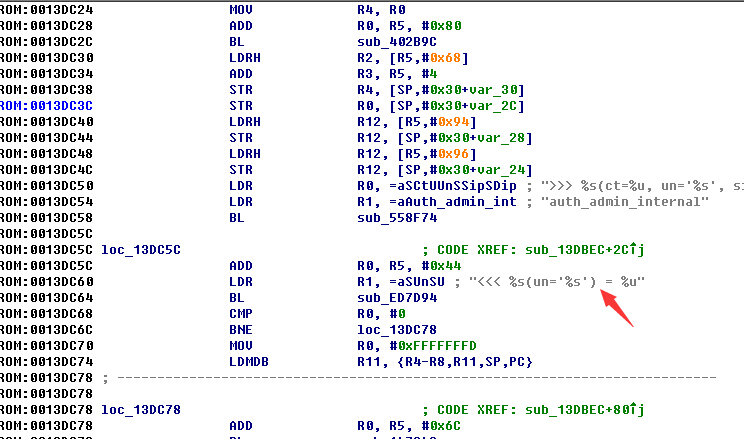
Task: Click the sub_402B9C call operand
Action: [397, 42]
